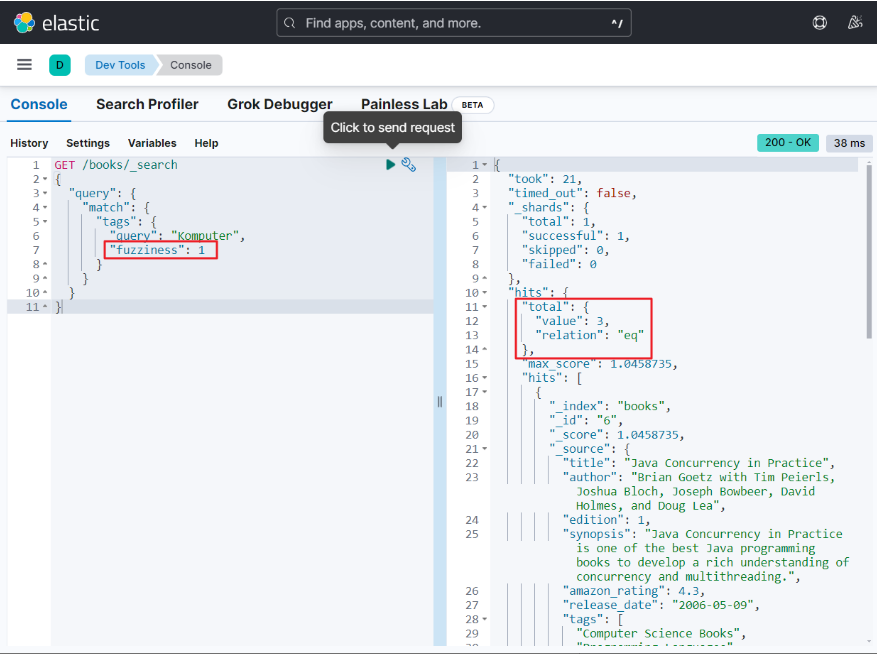This screenshot has height=657, width=877.
Task: Switch to the Search Profiler tab
Action: (147, 105)
